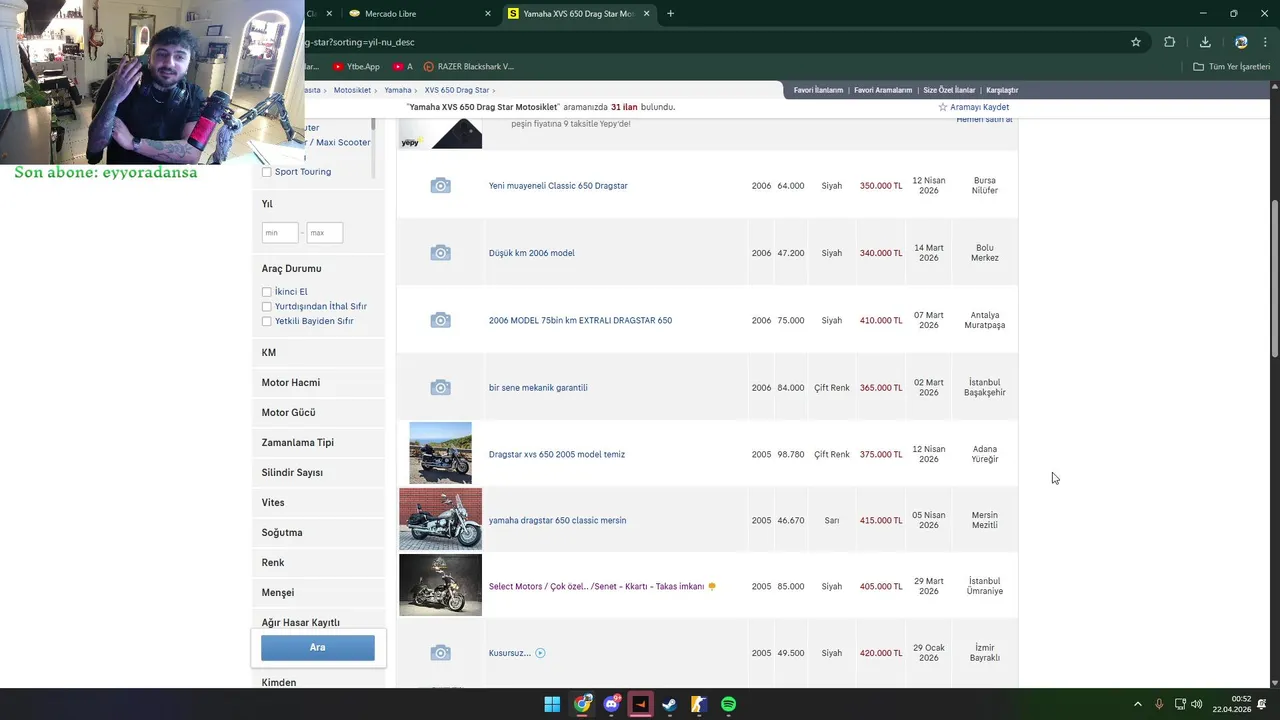The height and width of the screenshot is (720, 1280).
Task: Bookmark this page with the star icon
Action: pyautogui.click(x=1136, y=42)
